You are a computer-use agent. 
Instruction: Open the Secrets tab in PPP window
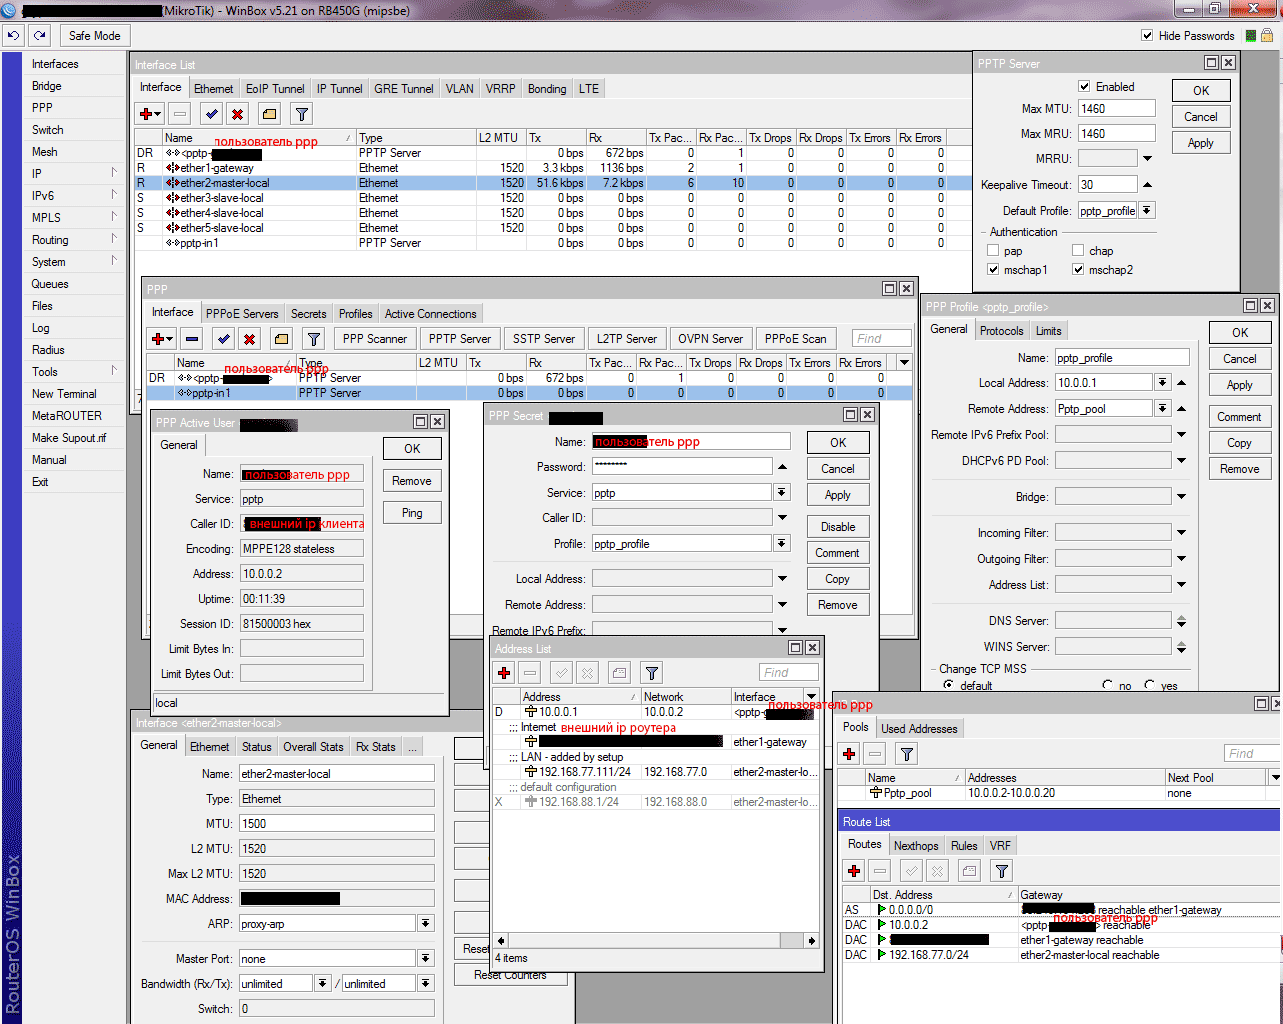(308, 314)
